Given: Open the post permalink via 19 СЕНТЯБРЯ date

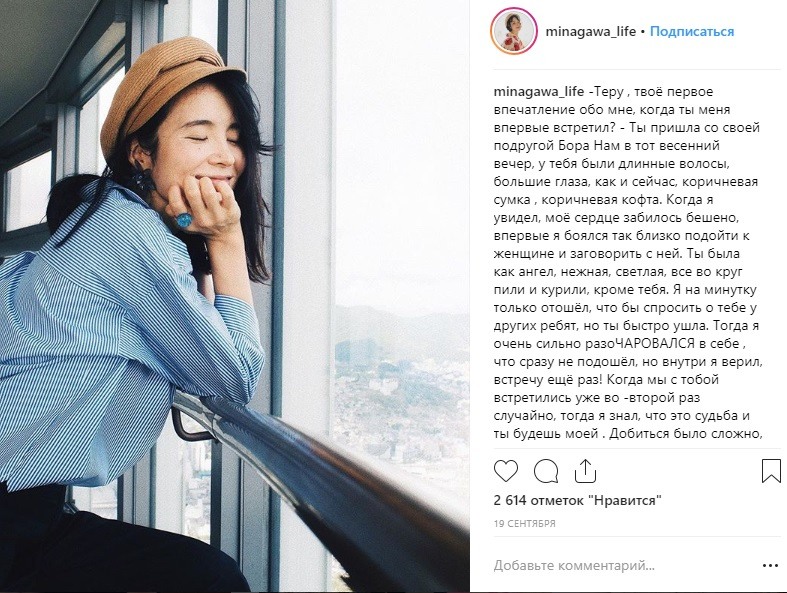Looking at the screenshot, I should click(524, 524).
